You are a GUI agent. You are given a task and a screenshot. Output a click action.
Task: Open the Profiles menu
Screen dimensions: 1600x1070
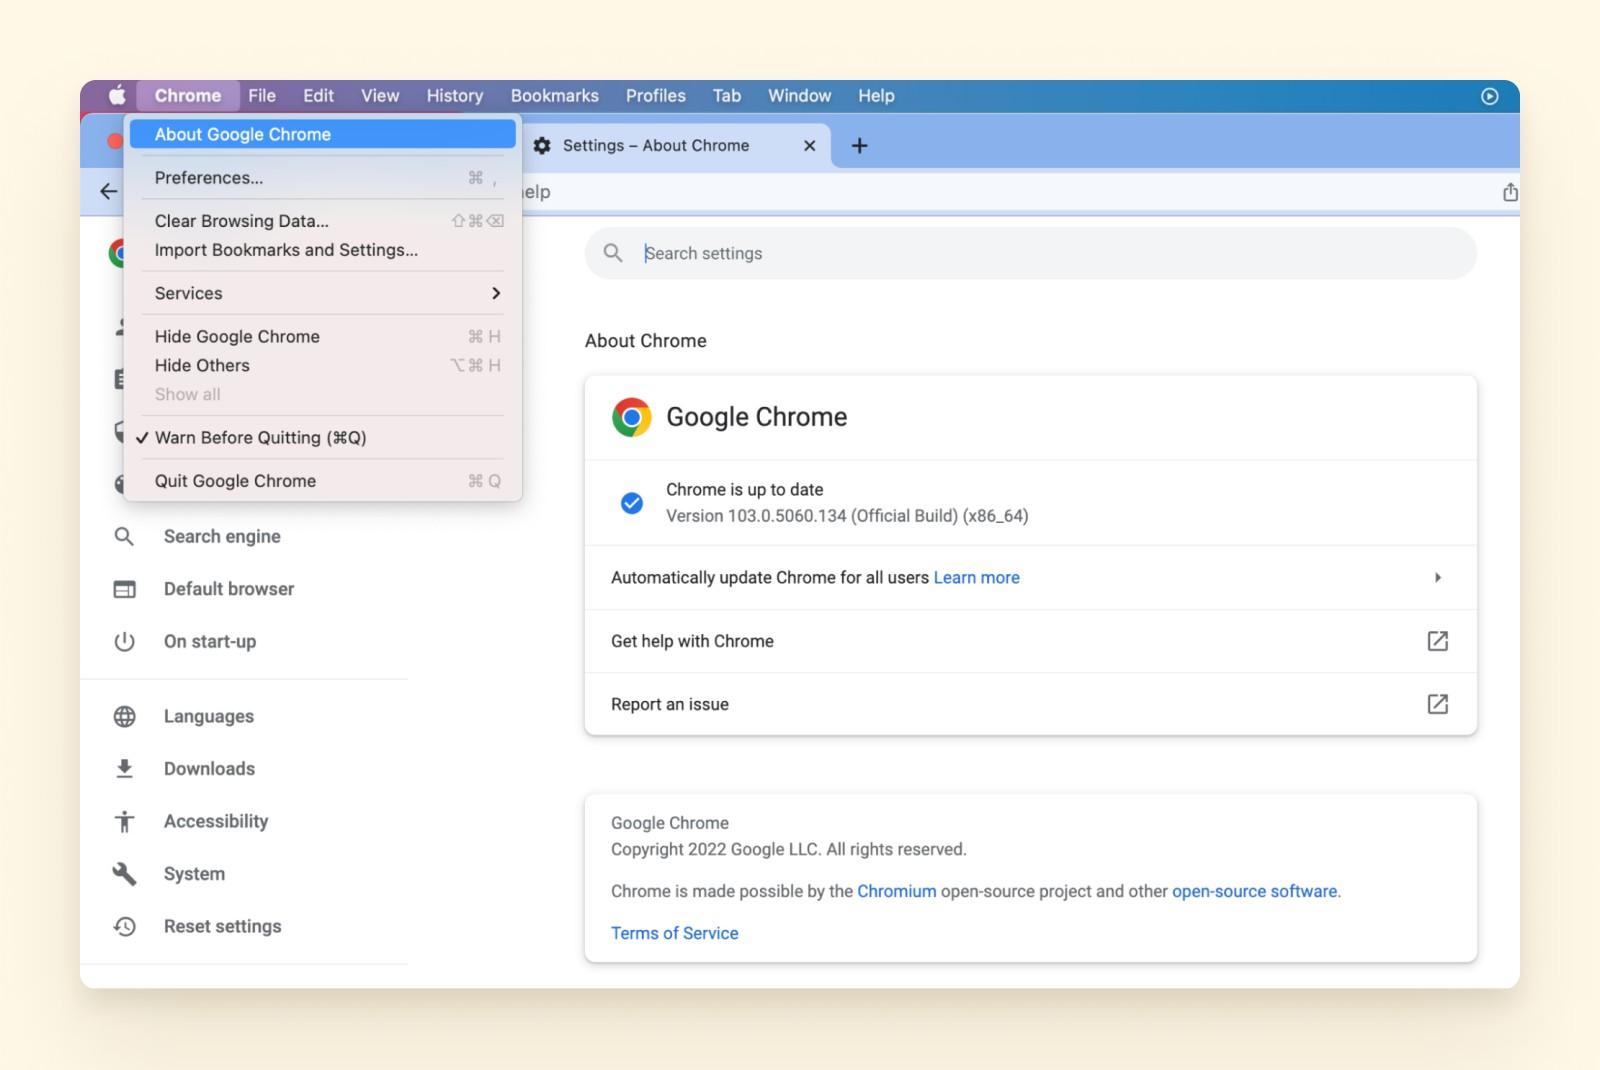point(656,96)
